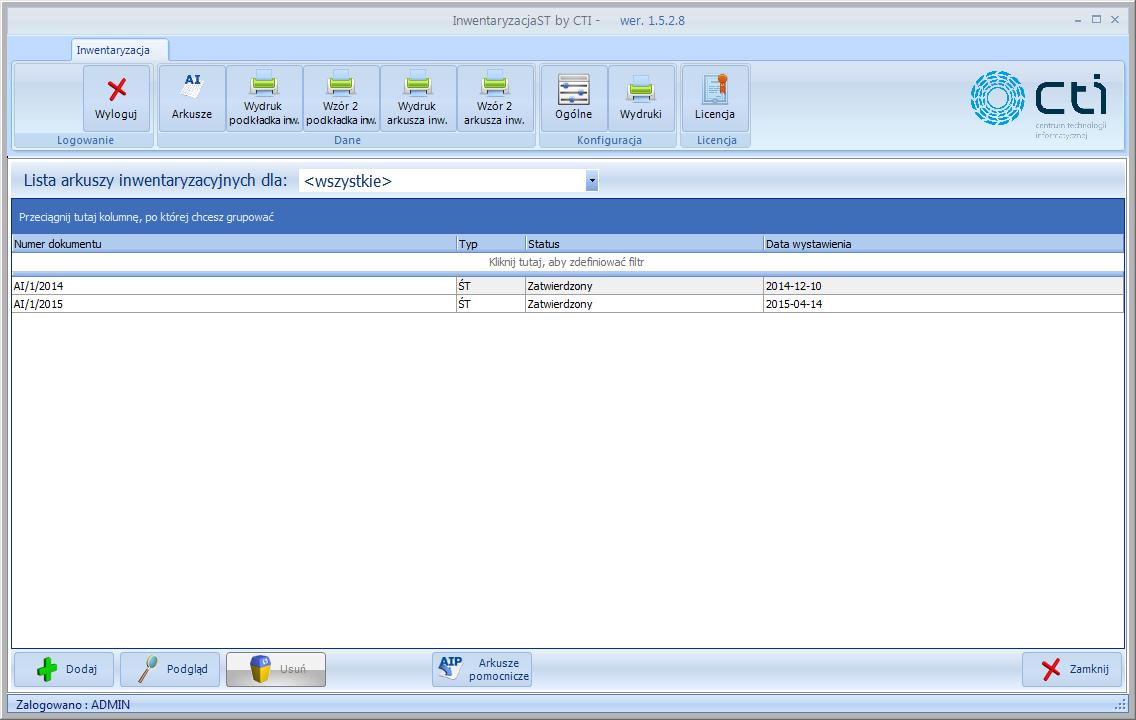Screen dimensions: 1136x720
Task: Close the InwentaryzacjaST window
Action: pos(1115,20)
